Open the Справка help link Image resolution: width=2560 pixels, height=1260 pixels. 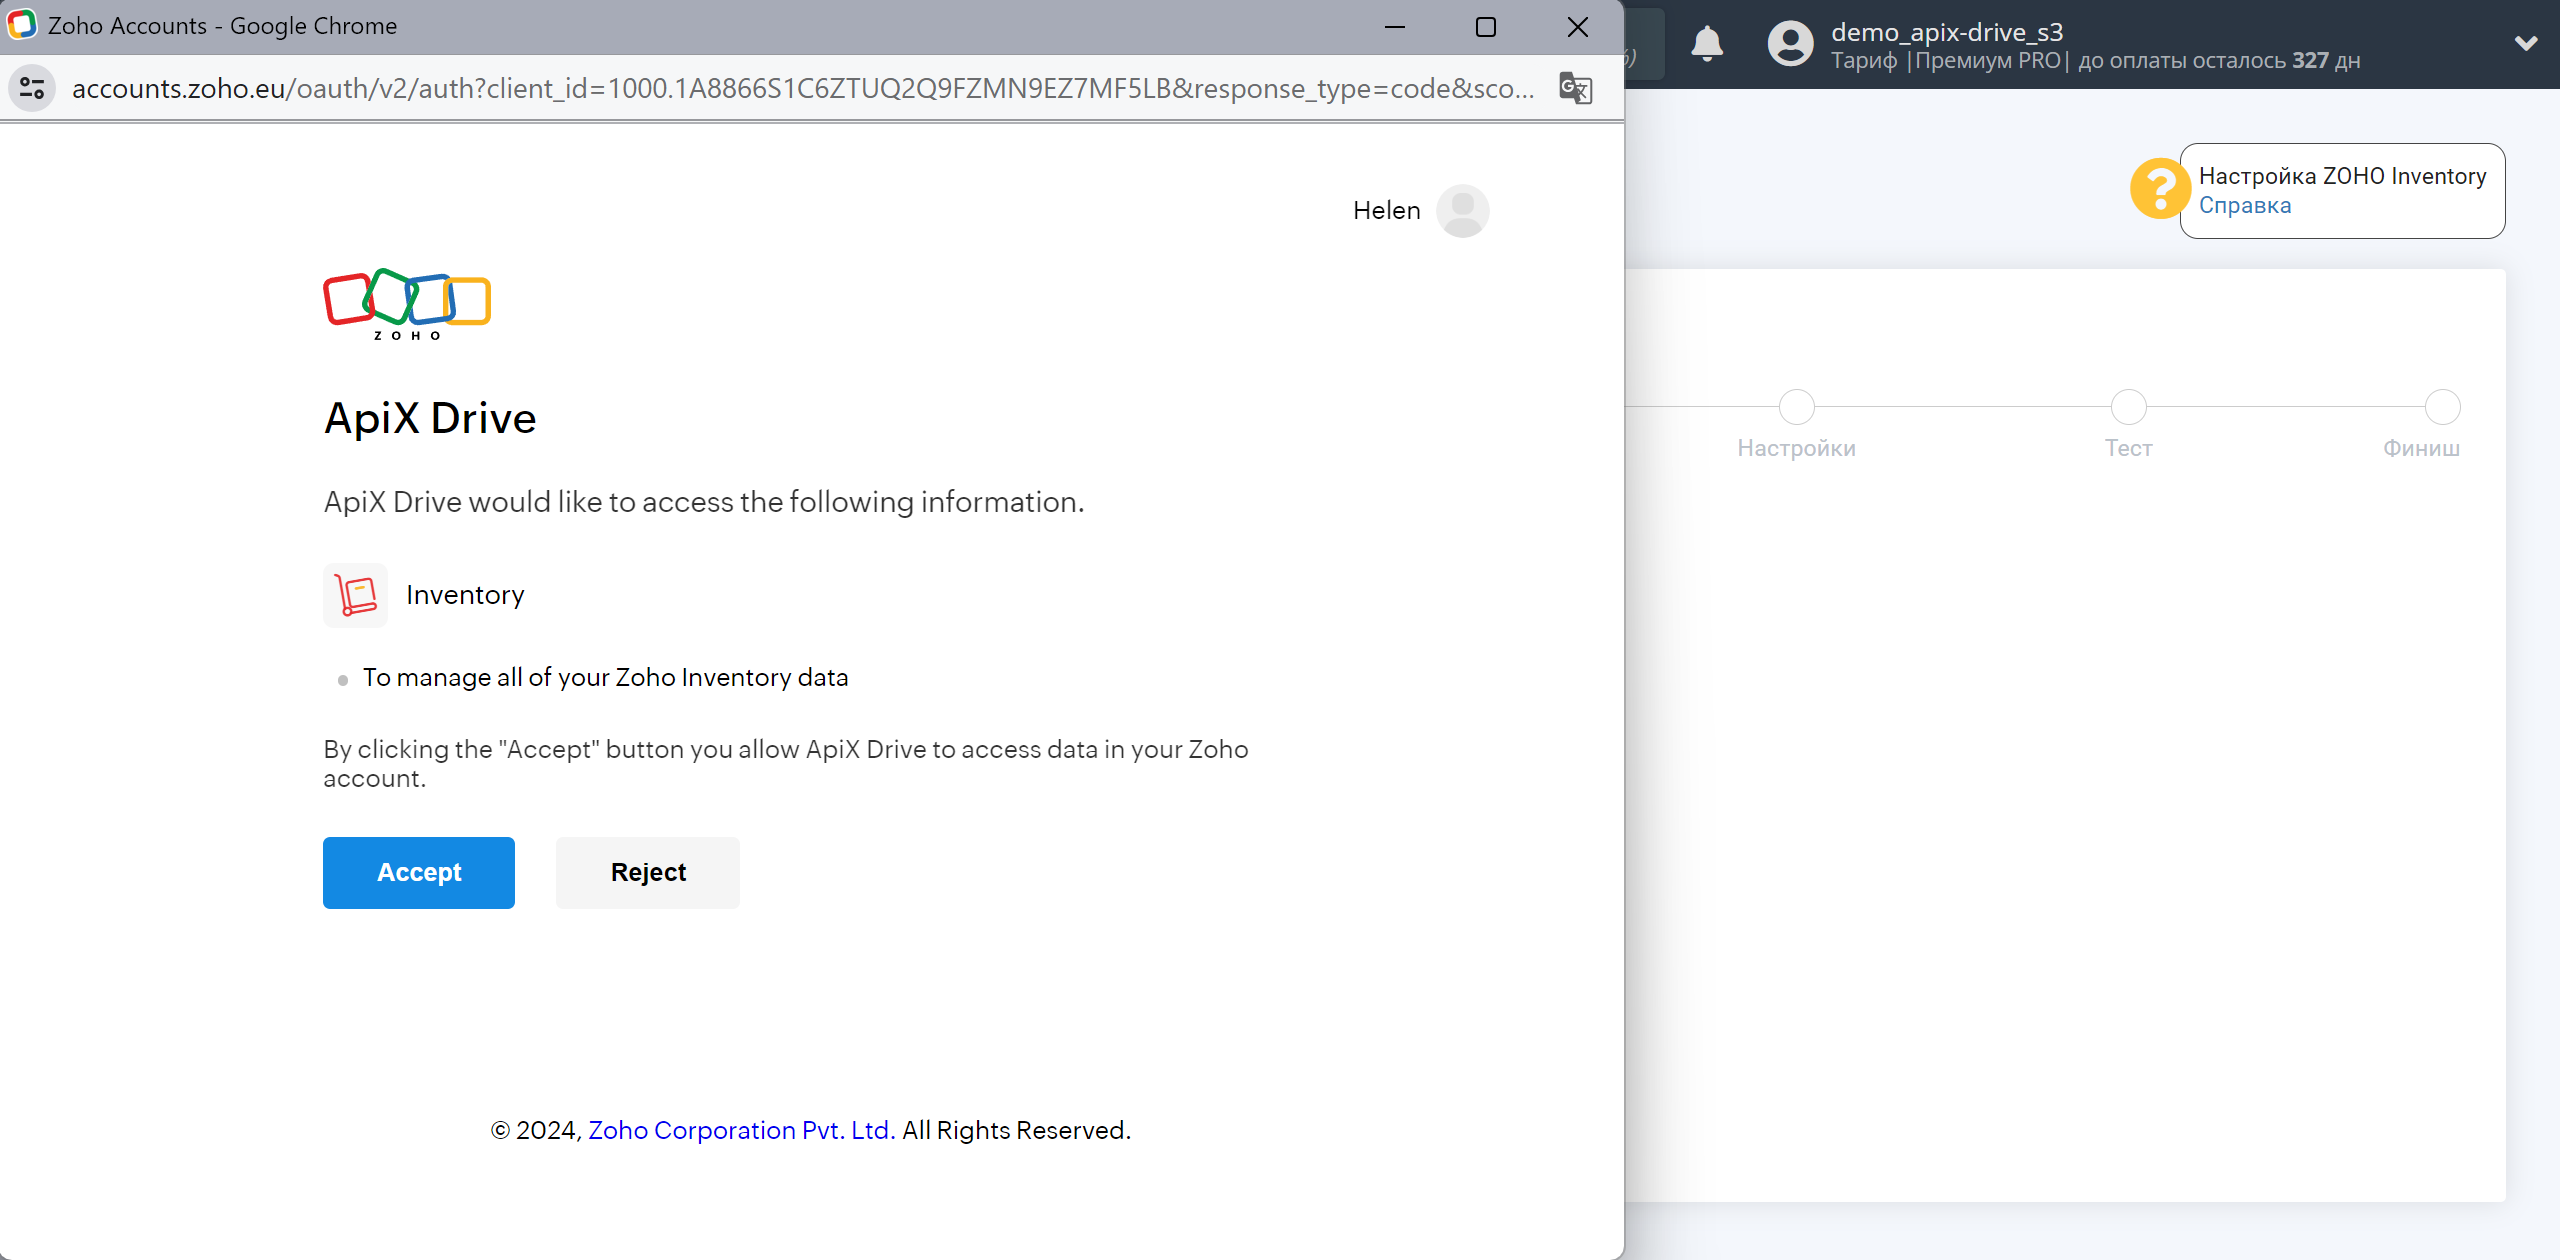click(2244, 205)
